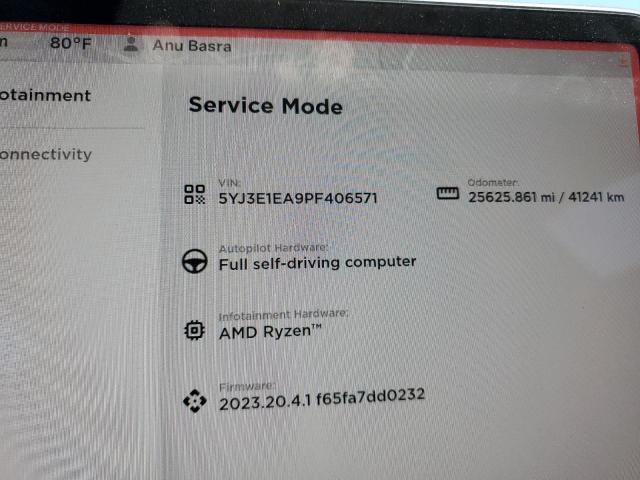
Task: Select the Connectivity sidebar item
Action: coord(46,155)
